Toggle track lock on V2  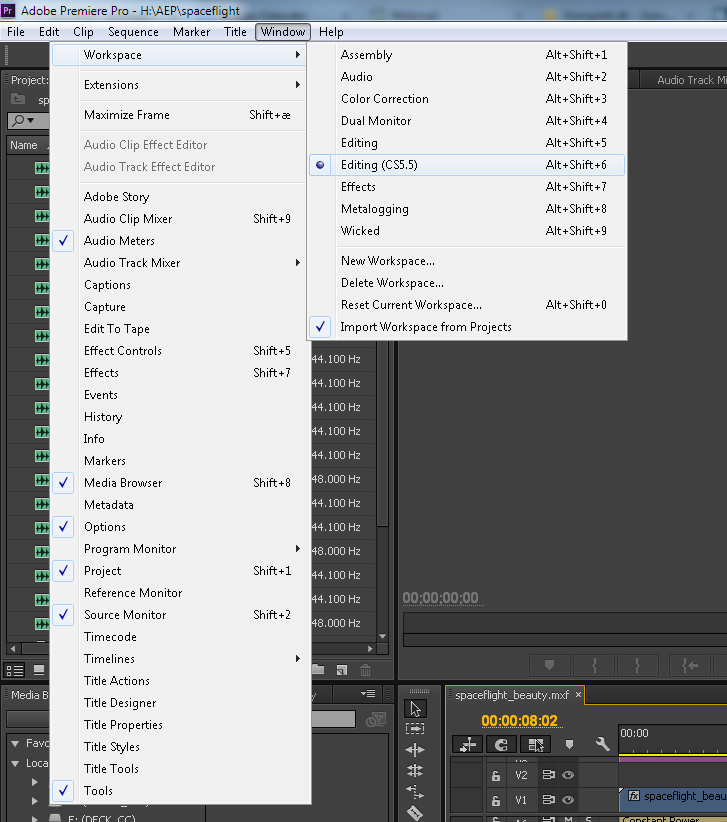[x=496, y=775]
